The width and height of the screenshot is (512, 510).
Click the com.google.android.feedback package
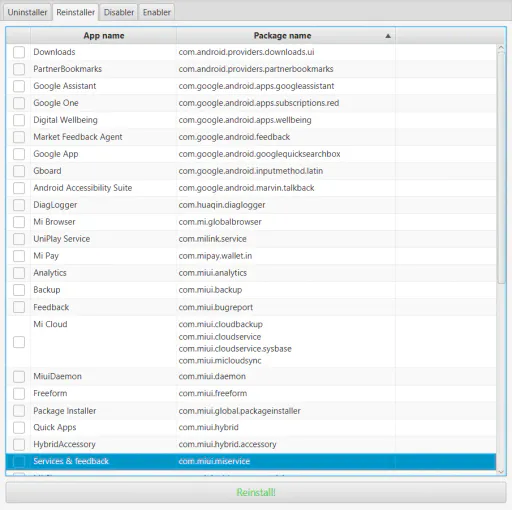[x=234, y=137]
